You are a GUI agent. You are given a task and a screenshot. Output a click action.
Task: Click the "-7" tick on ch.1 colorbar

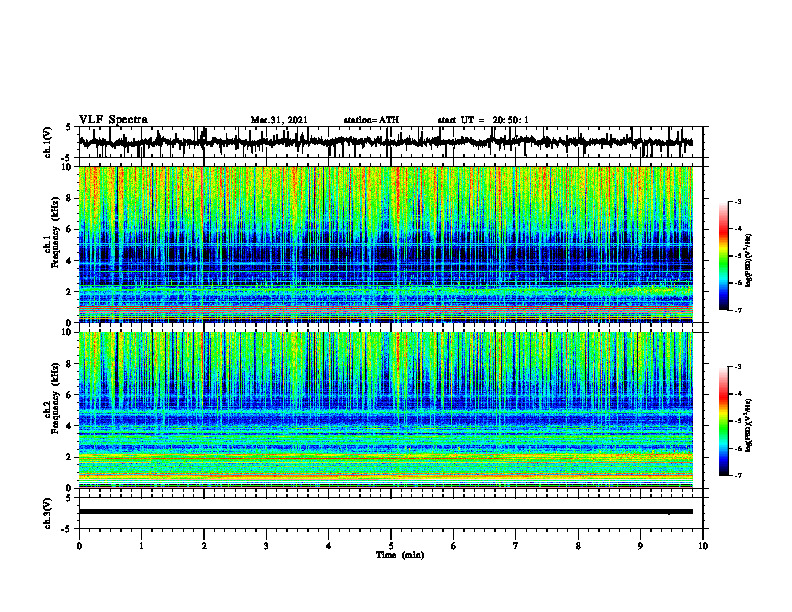coord(738,310)
